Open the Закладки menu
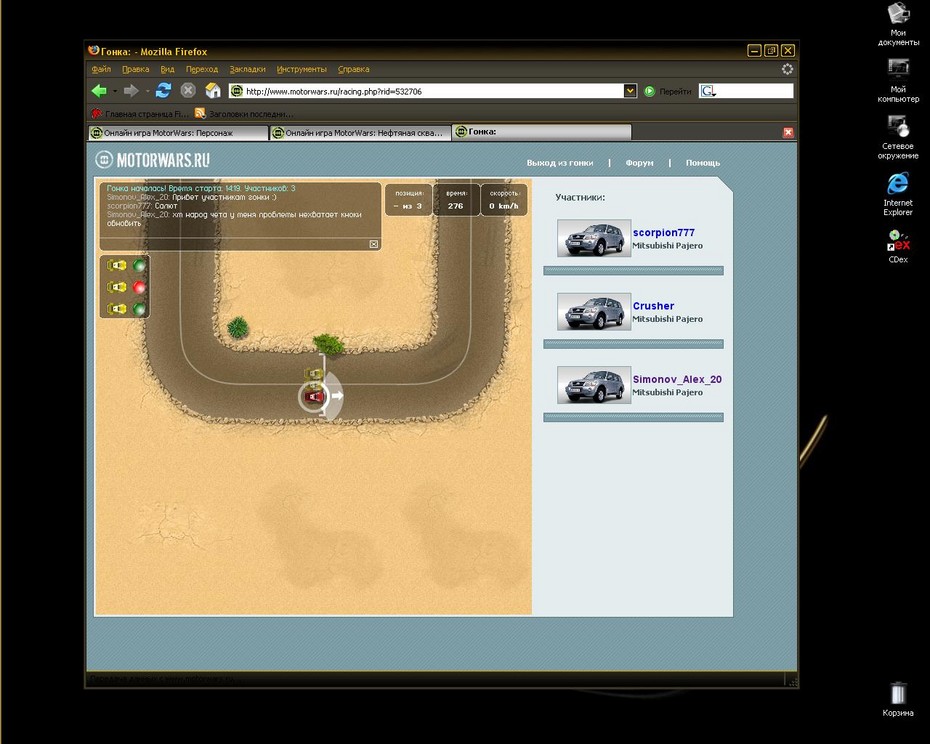930x744 pixels. (x=247, y=69)
